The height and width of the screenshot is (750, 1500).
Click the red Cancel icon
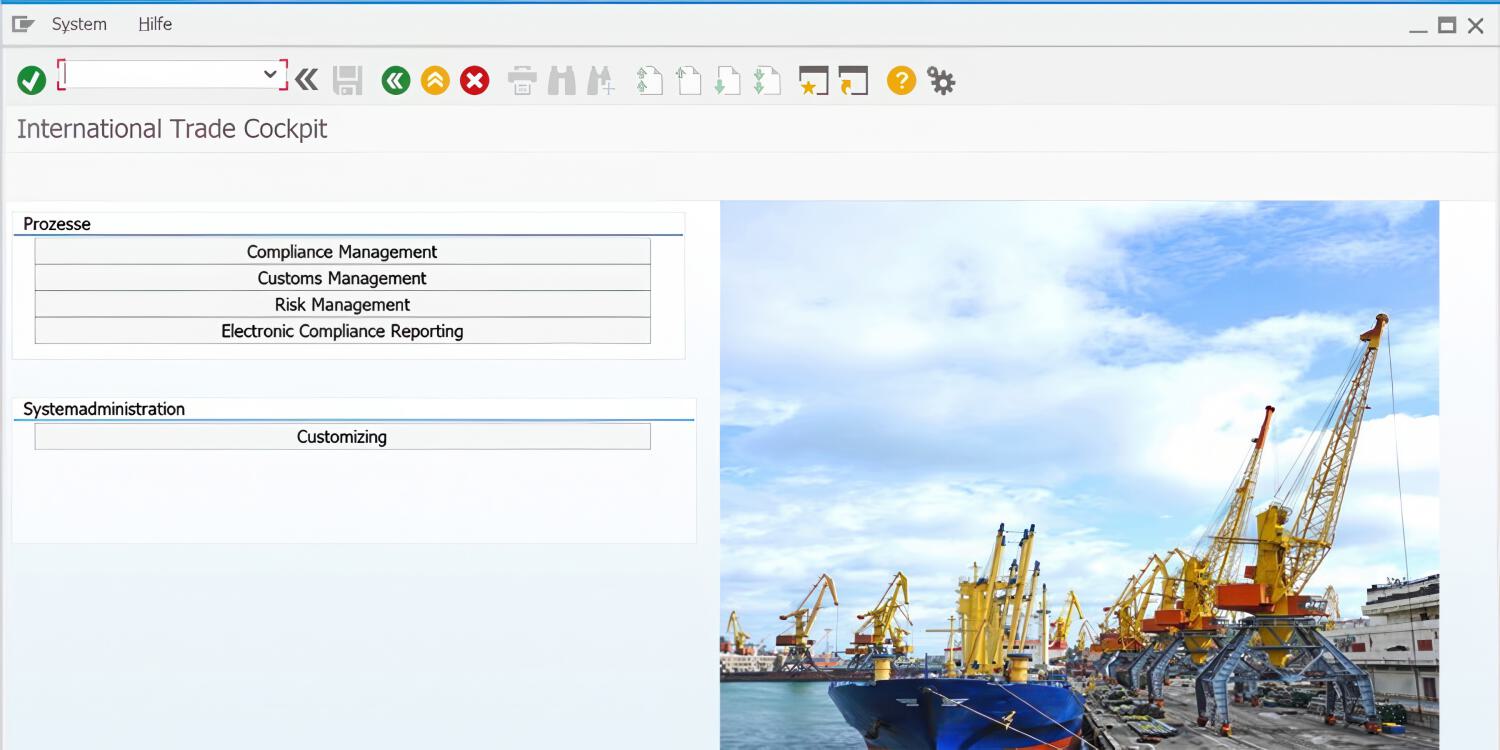coord(475,80)
